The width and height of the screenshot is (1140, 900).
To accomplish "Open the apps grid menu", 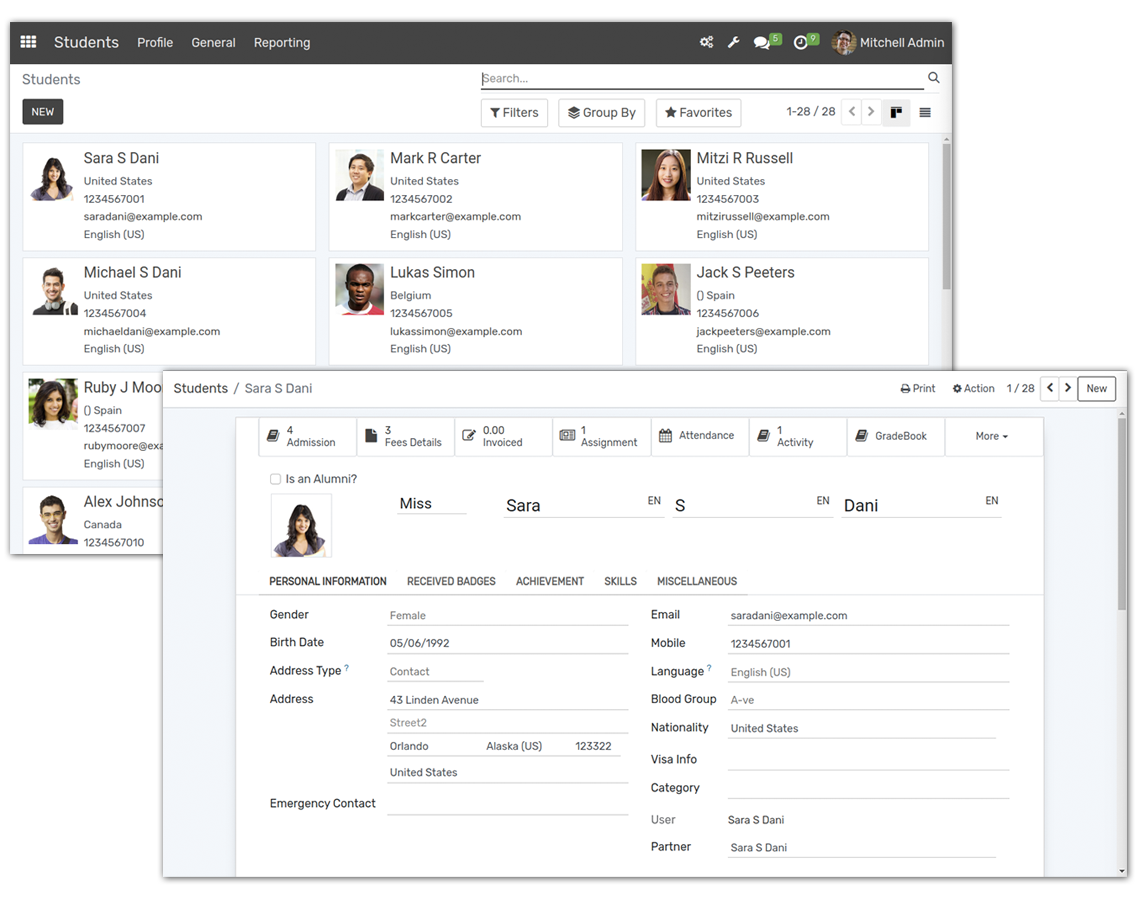I will coord(27,42).
